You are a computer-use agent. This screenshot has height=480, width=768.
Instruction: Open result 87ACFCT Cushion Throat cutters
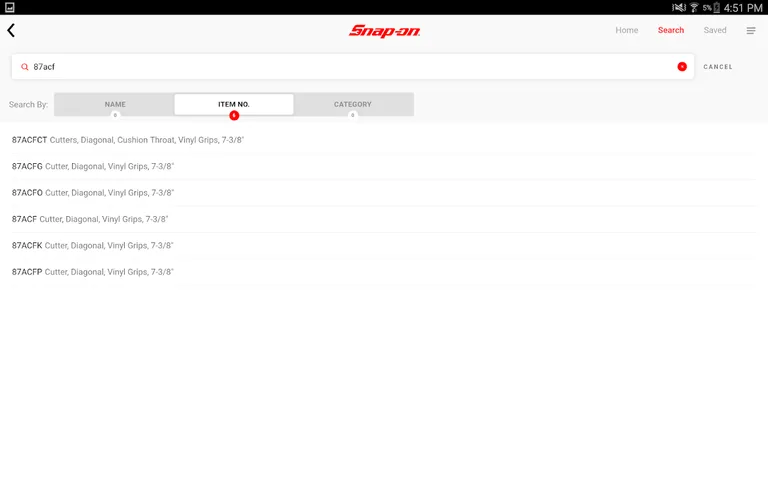(x=384, y=140)
